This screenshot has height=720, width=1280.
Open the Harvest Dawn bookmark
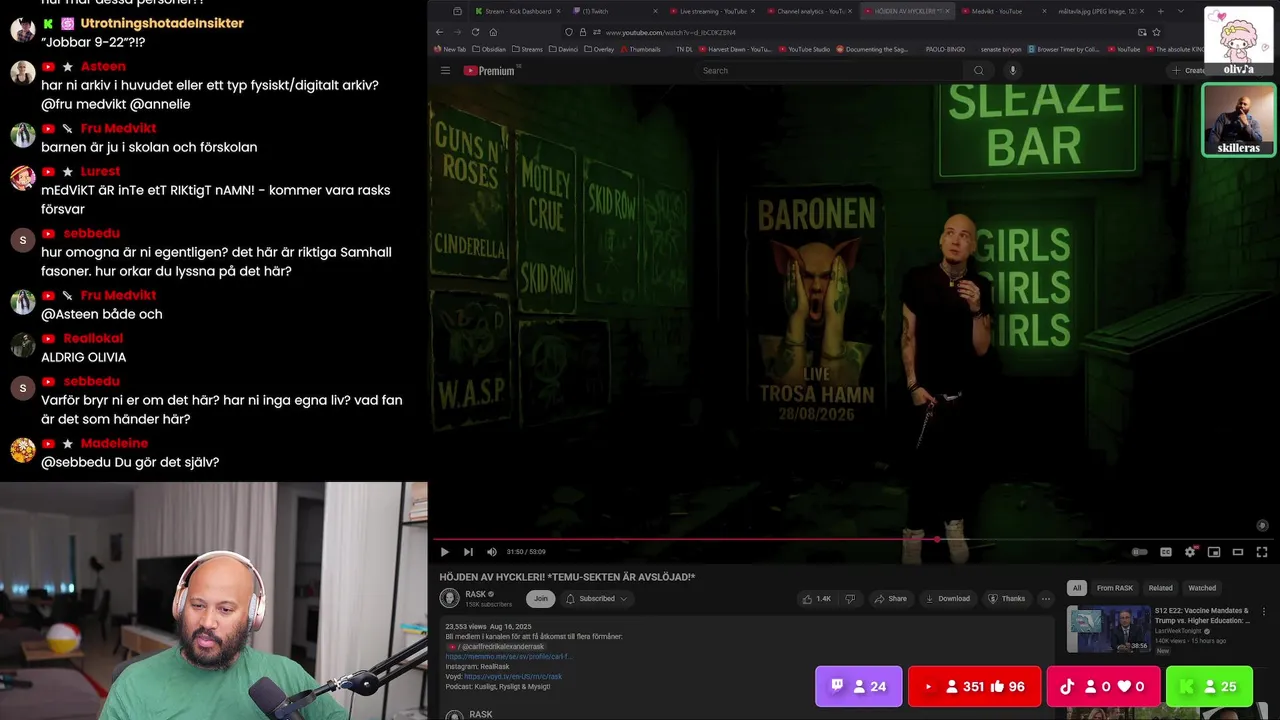734,49
